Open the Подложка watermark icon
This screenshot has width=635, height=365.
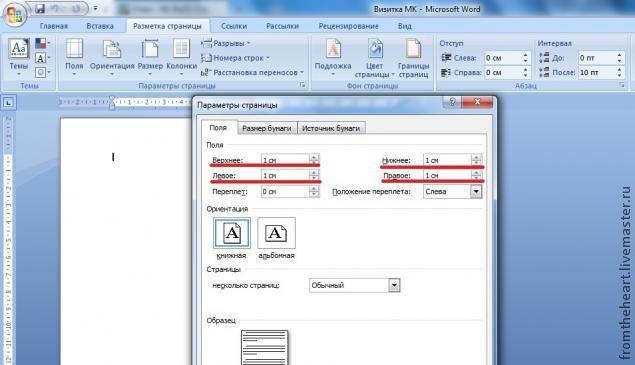click(x=333, y=49)
